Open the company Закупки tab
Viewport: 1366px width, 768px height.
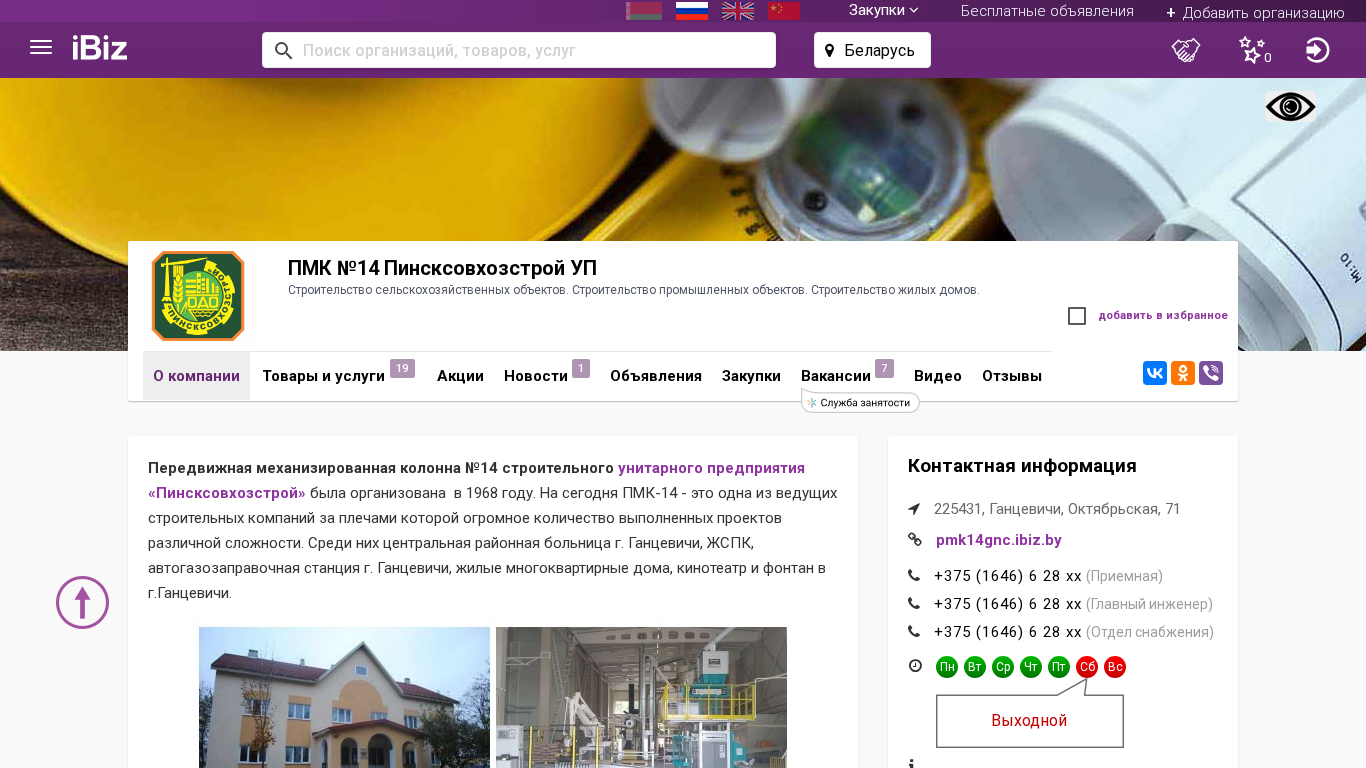(x=751, y=376)
